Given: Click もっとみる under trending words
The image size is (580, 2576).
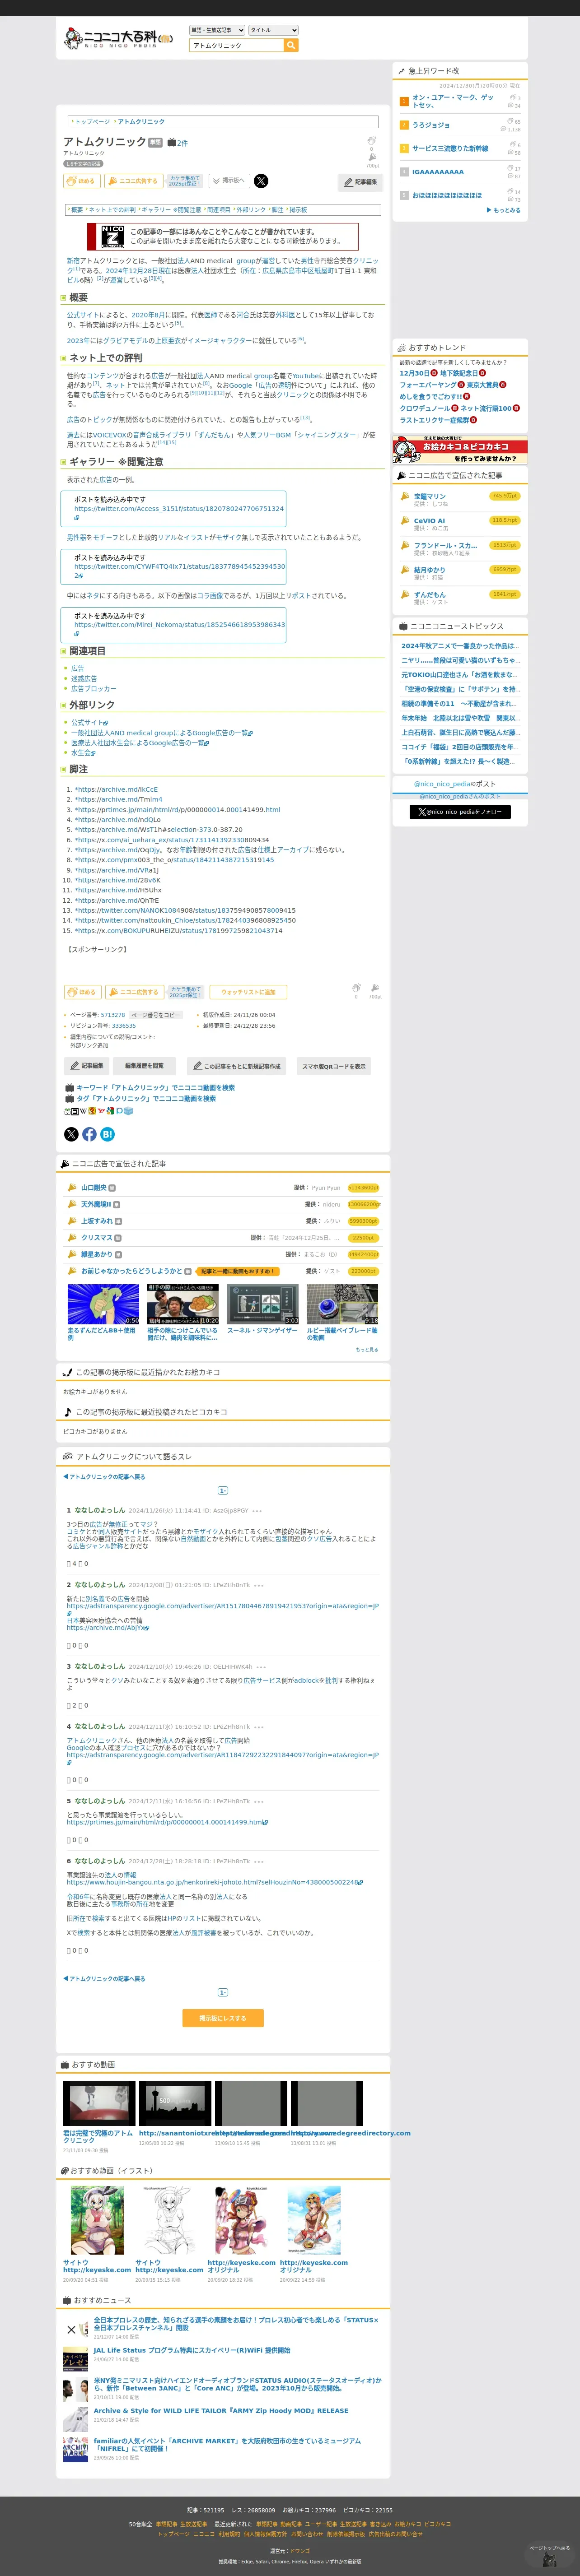Looking at the screenshot, I should click(x=503, y=210).
